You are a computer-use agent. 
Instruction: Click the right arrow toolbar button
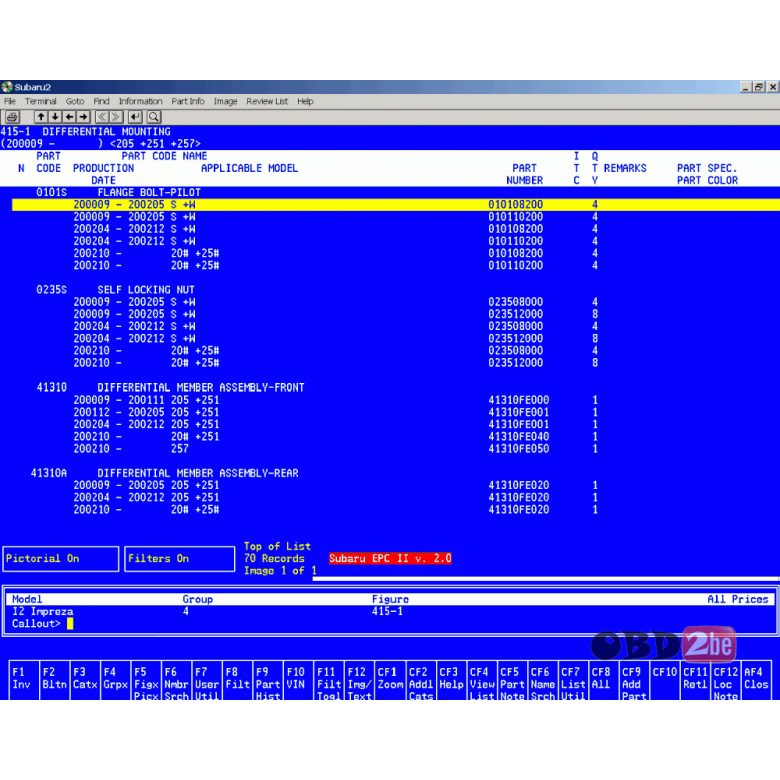[83, 117]
